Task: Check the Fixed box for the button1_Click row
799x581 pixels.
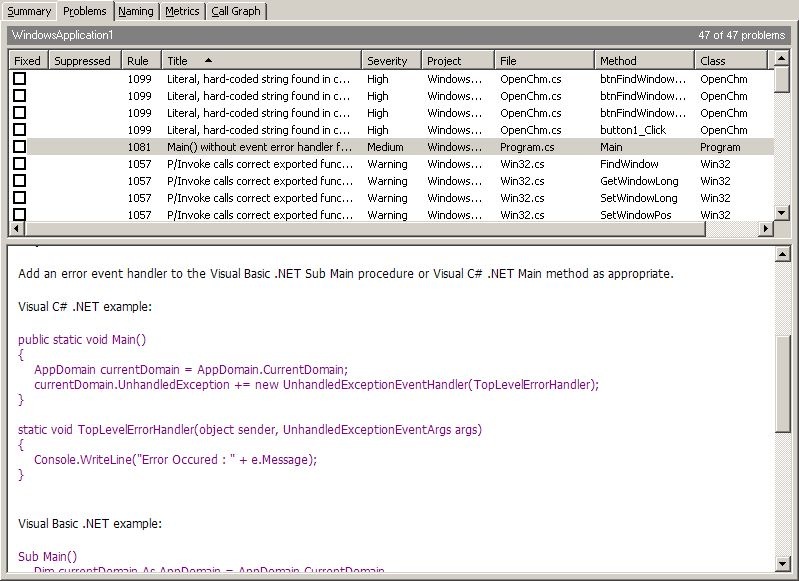Action: coord(19,130)
